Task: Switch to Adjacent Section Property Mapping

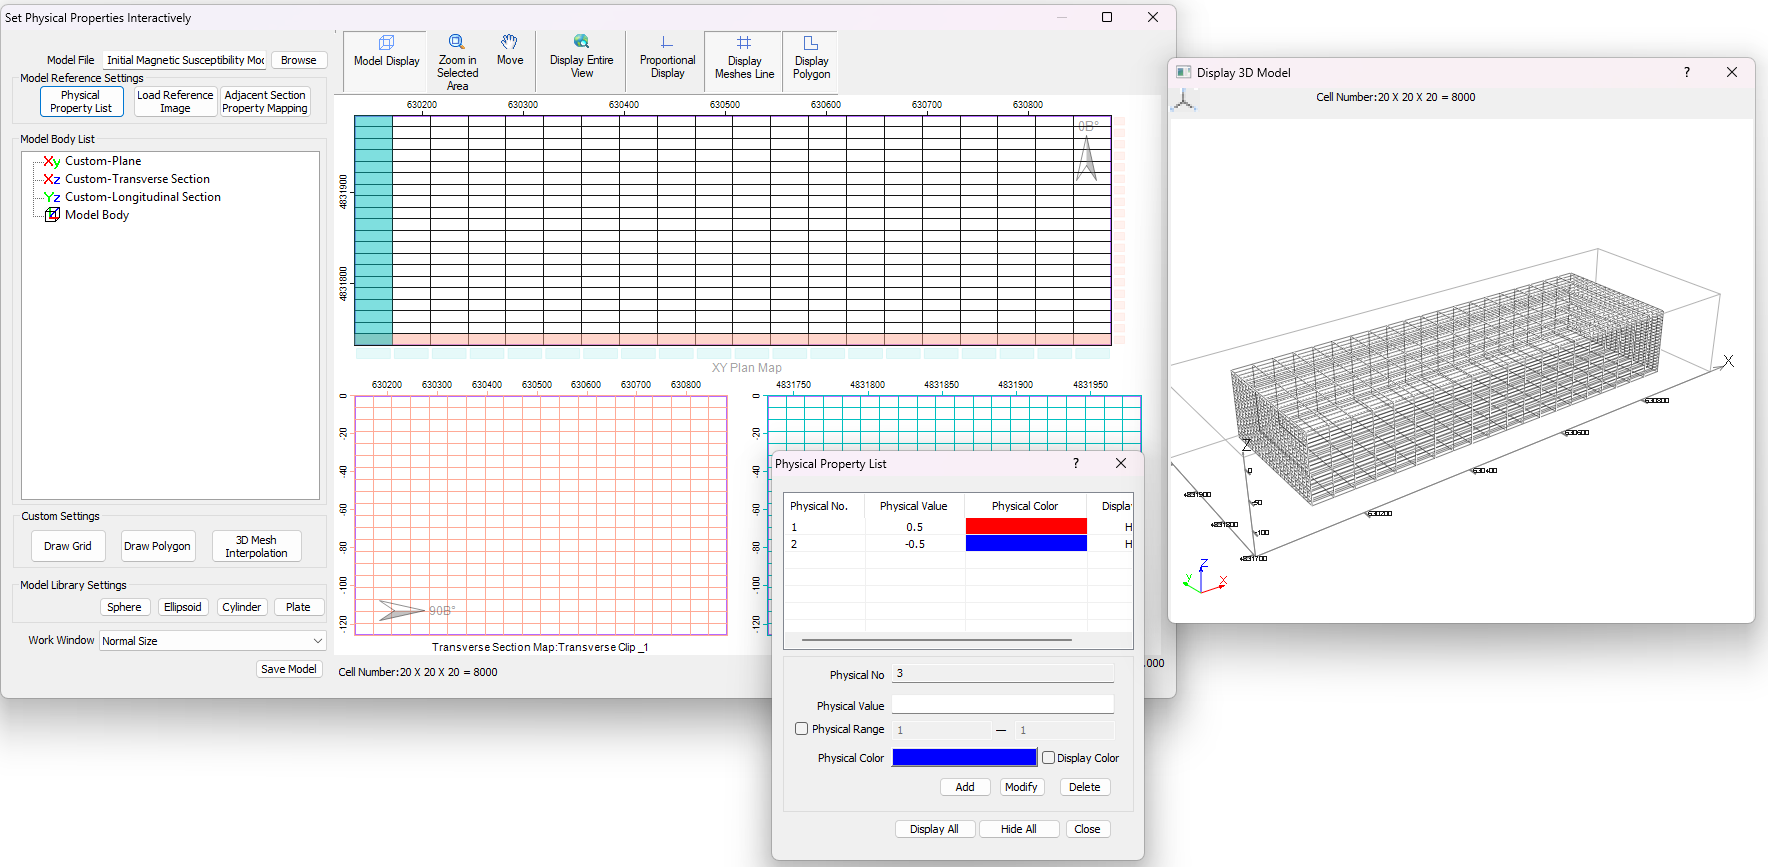Action: pyautogui.click(x=265, y=102)
